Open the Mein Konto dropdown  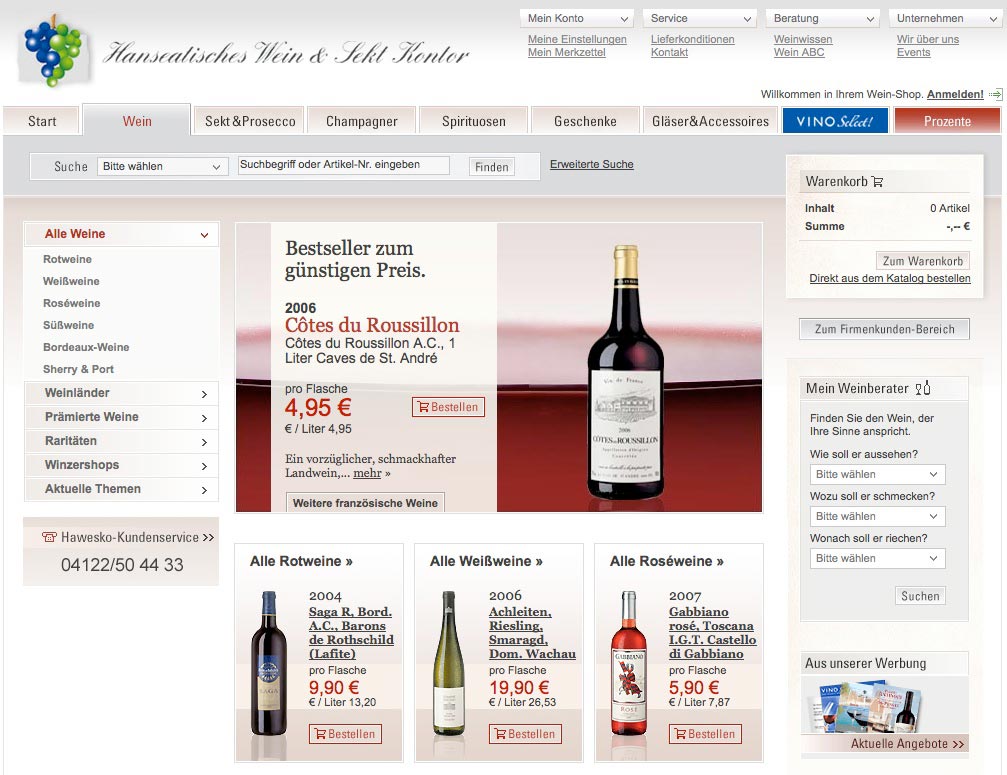(577, 19)
